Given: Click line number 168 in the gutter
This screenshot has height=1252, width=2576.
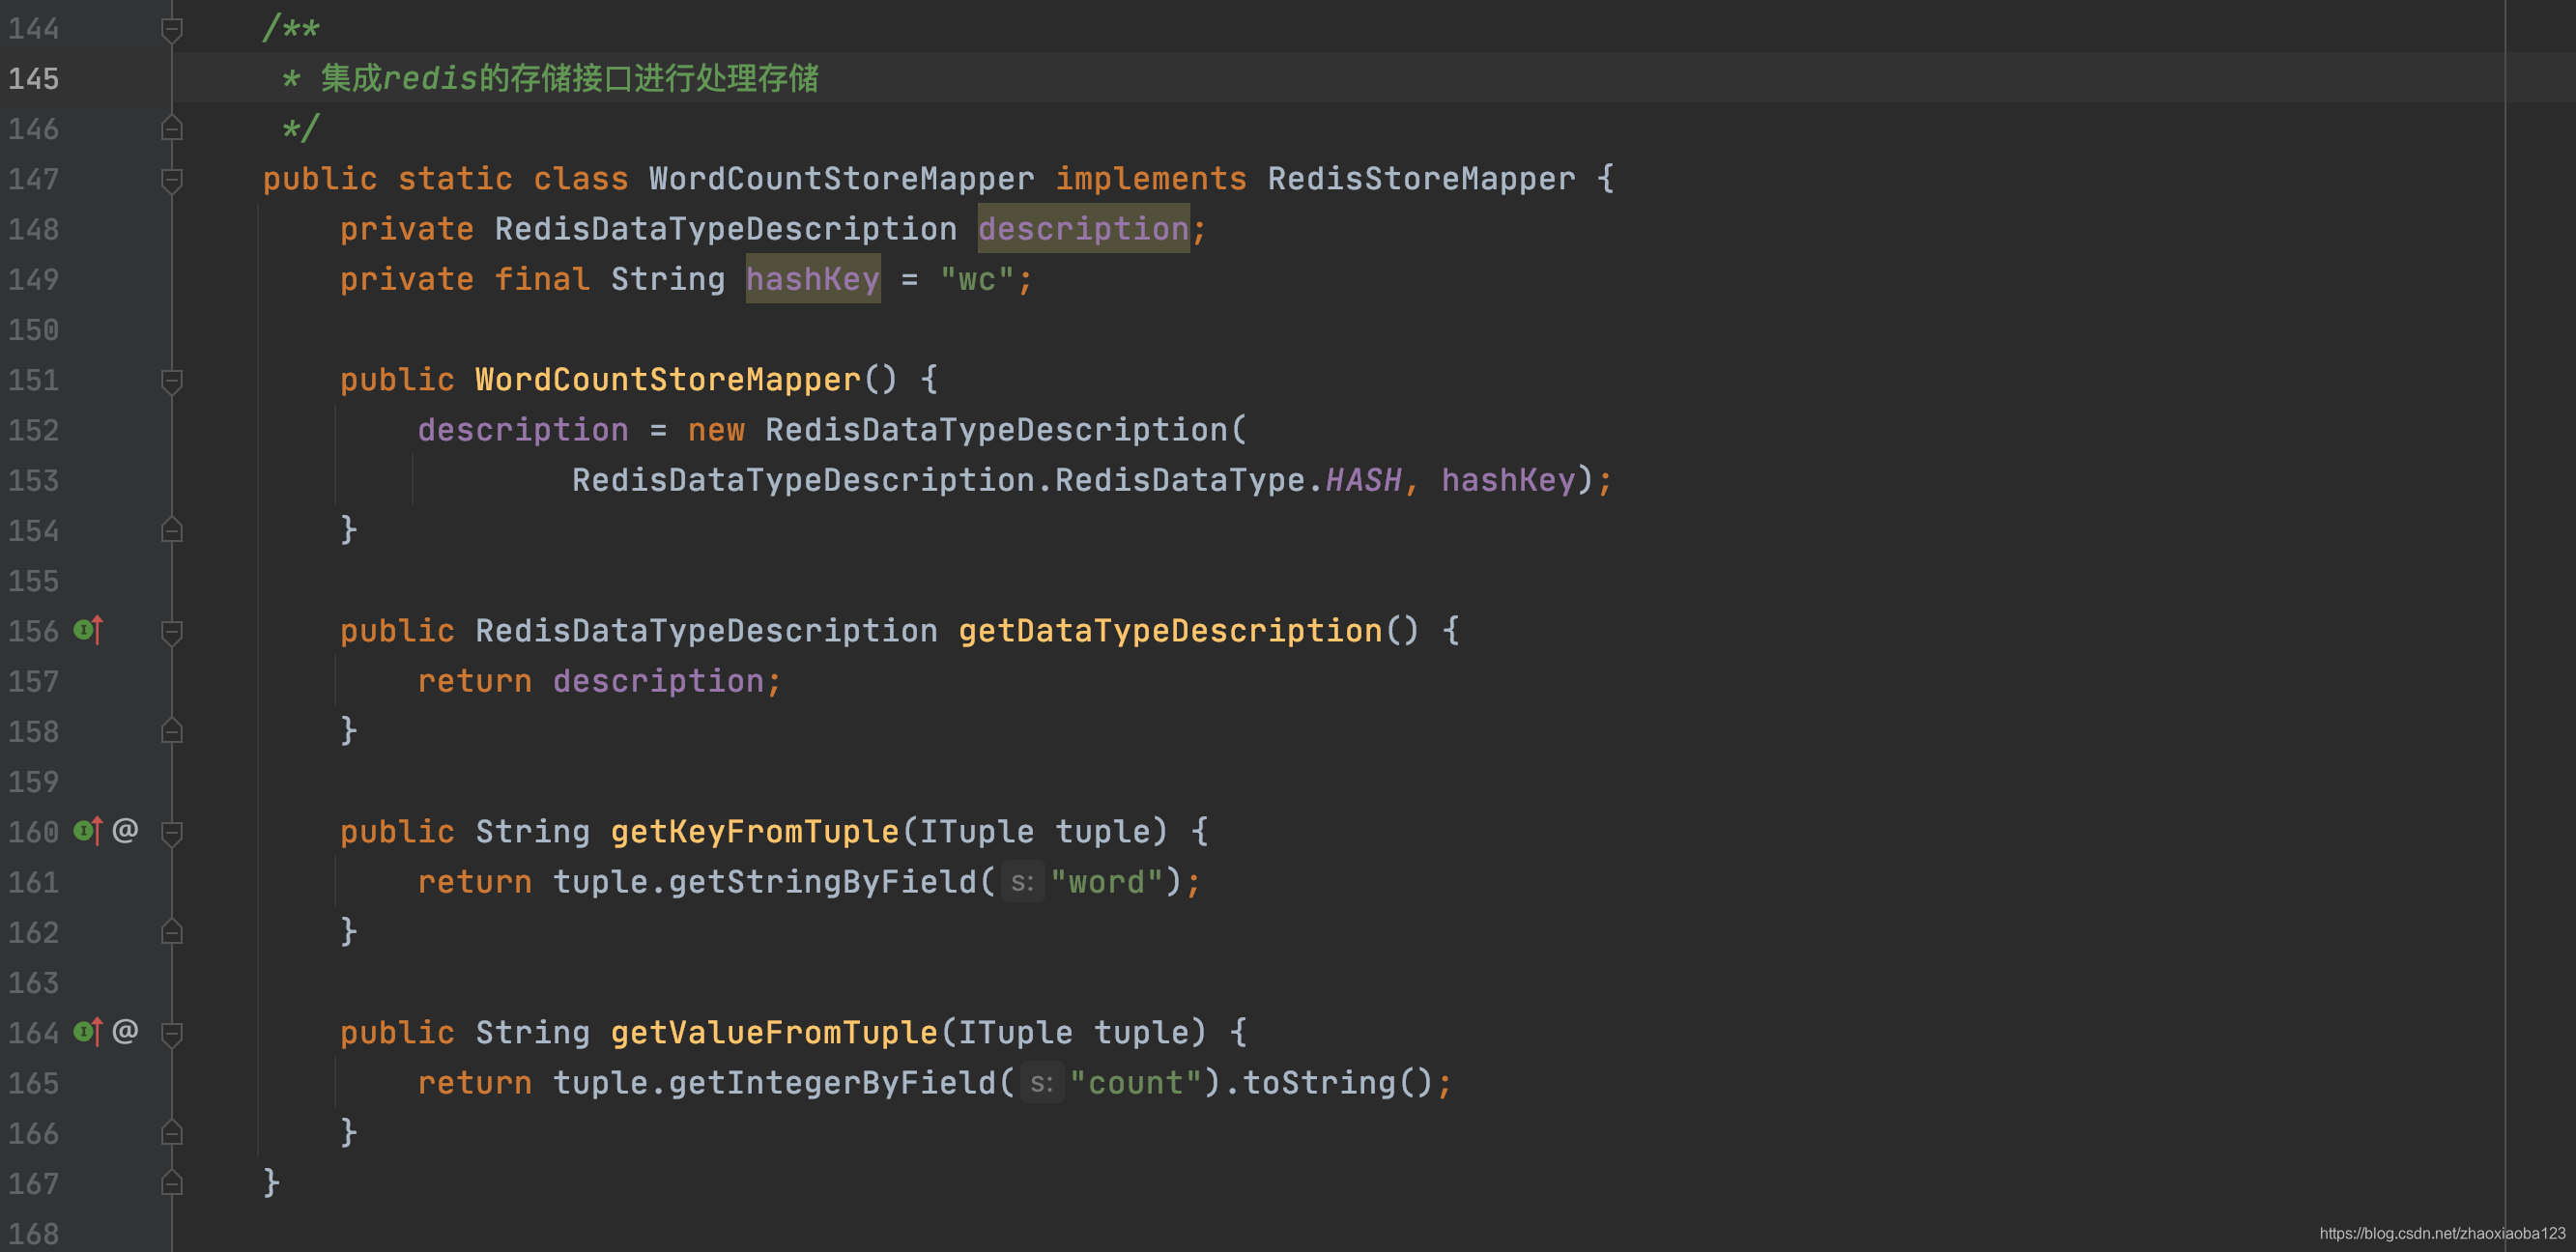Looking at the screenshot, I should 34,1234.
